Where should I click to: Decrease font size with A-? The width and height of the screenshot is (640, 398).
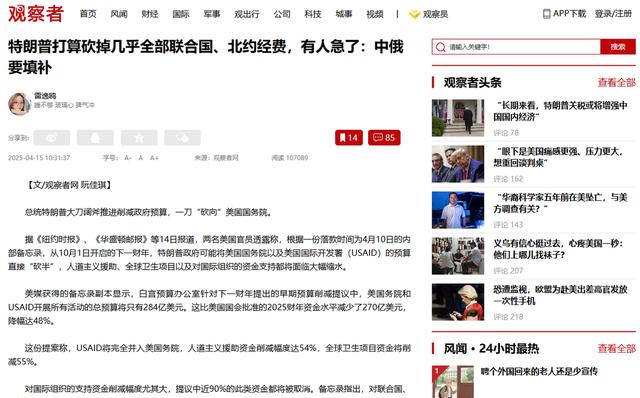(x=128, y=158)
